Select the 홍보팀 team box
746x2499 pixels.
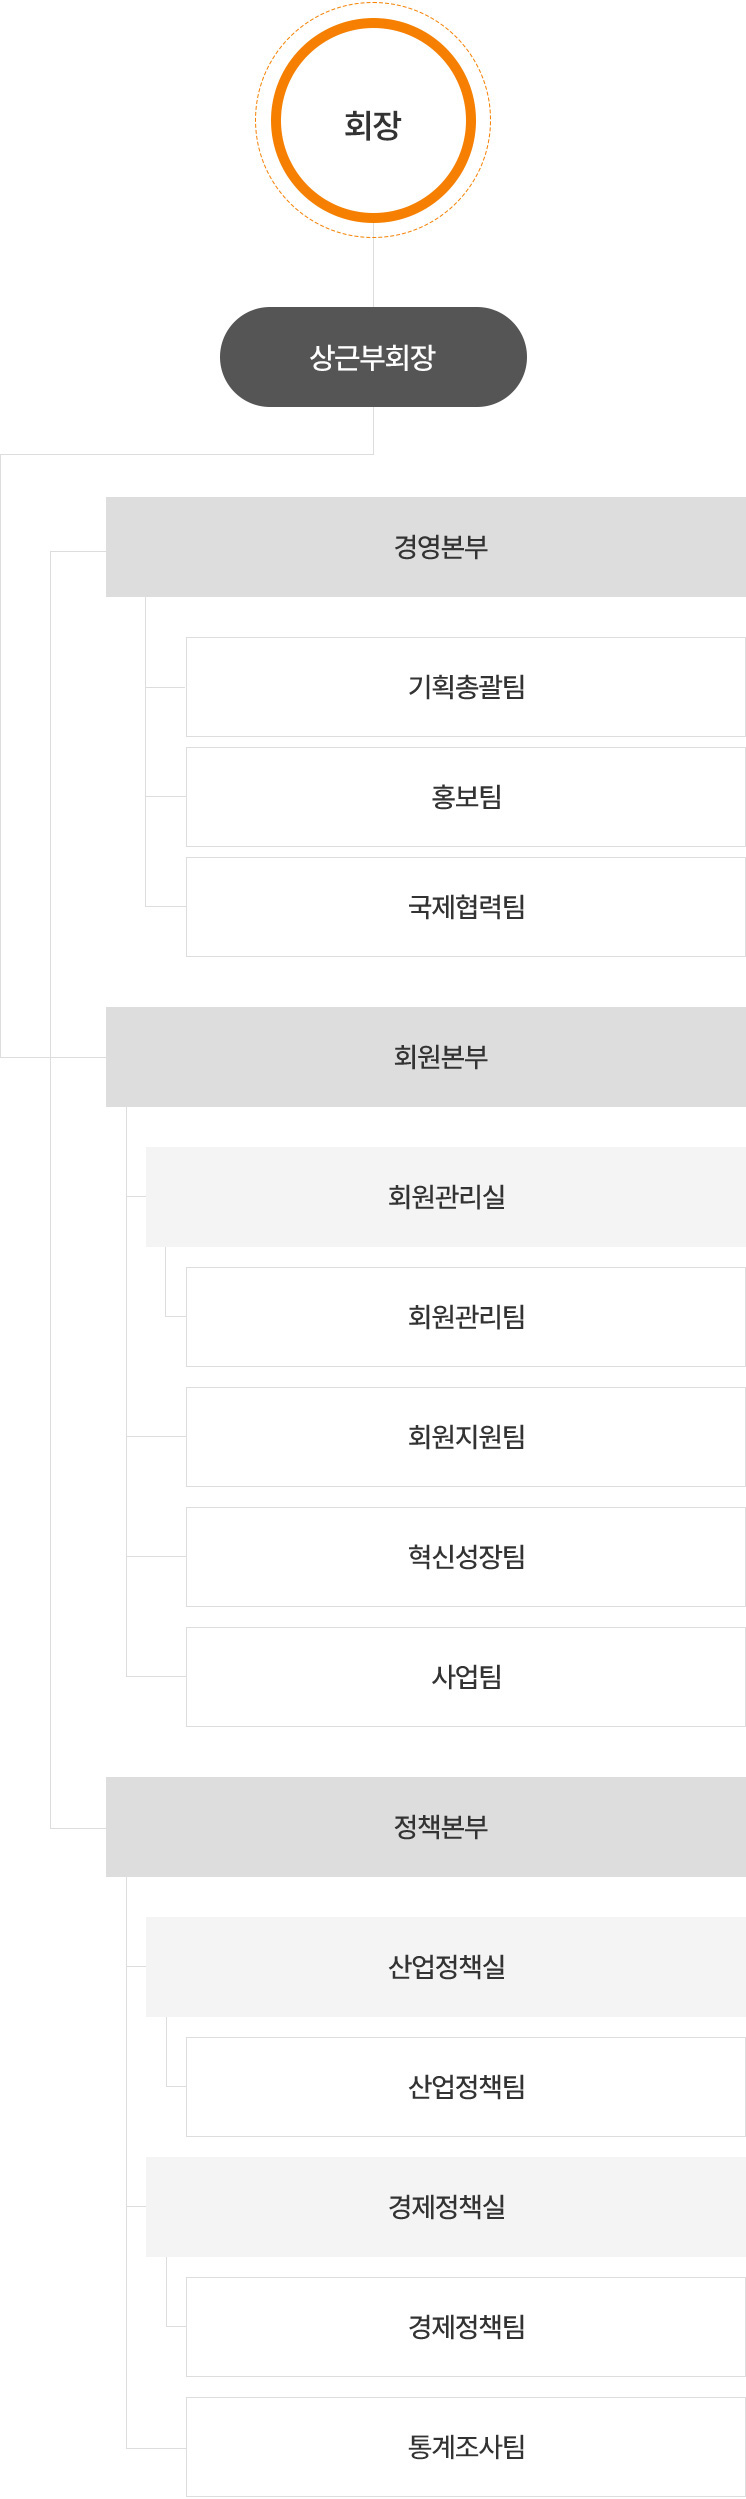[x=466, y=797]
